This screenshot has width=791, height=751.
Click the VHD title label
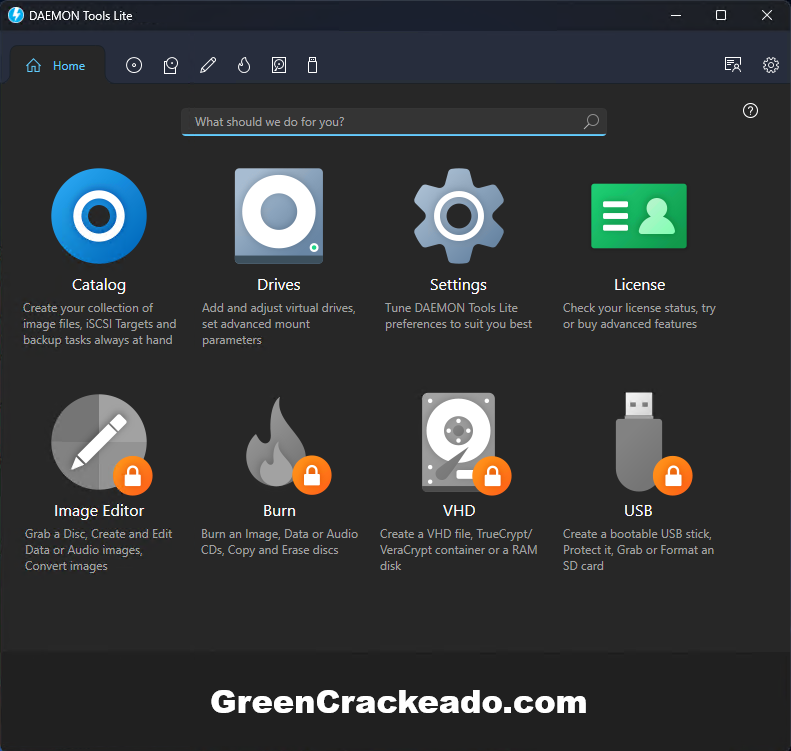point(459,511)
